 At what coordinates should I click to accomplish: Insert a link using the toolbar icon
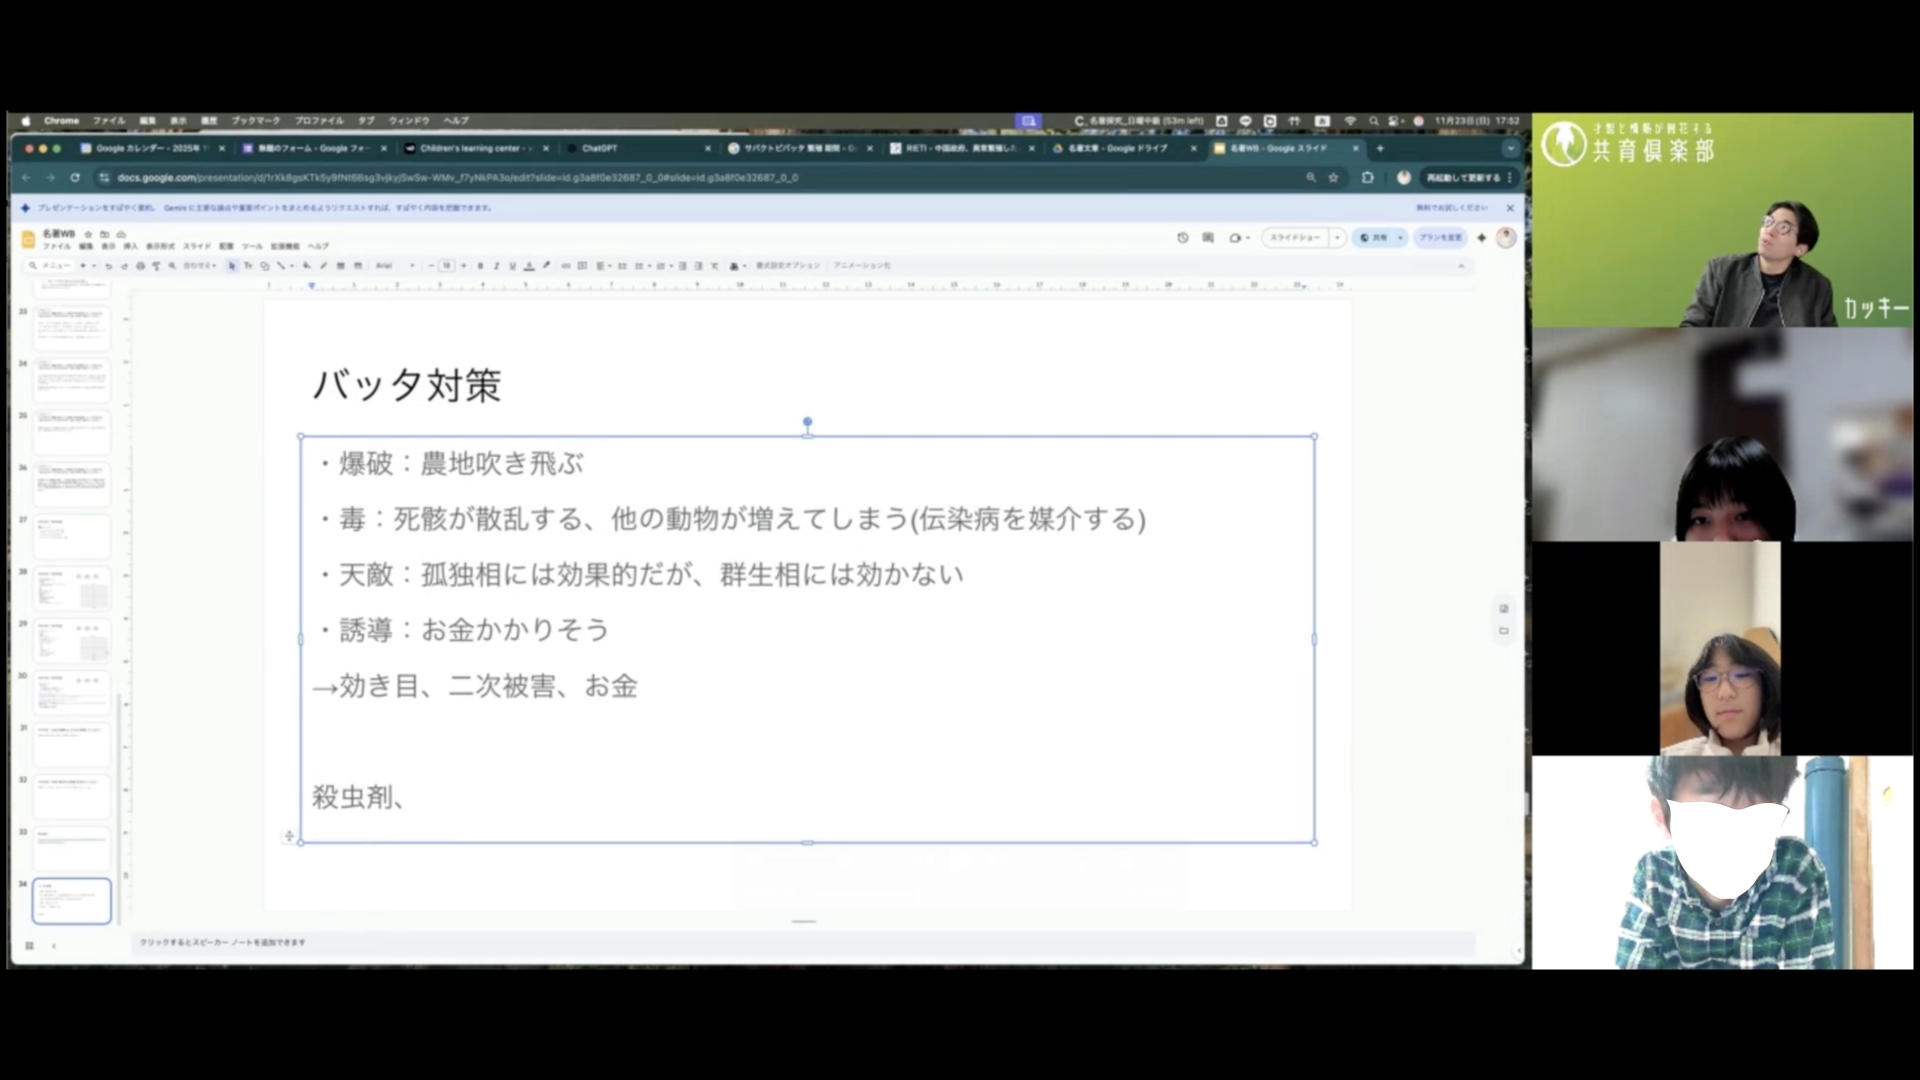pyautogui.click(x=565, y=266)
